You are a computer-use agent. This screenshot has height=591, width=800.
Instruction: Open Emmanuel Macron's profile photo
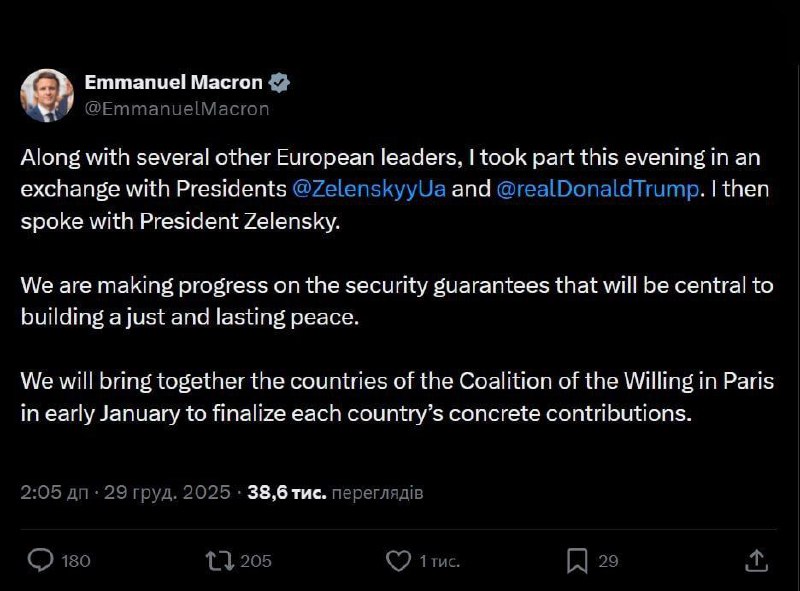[x=47, y=95]
